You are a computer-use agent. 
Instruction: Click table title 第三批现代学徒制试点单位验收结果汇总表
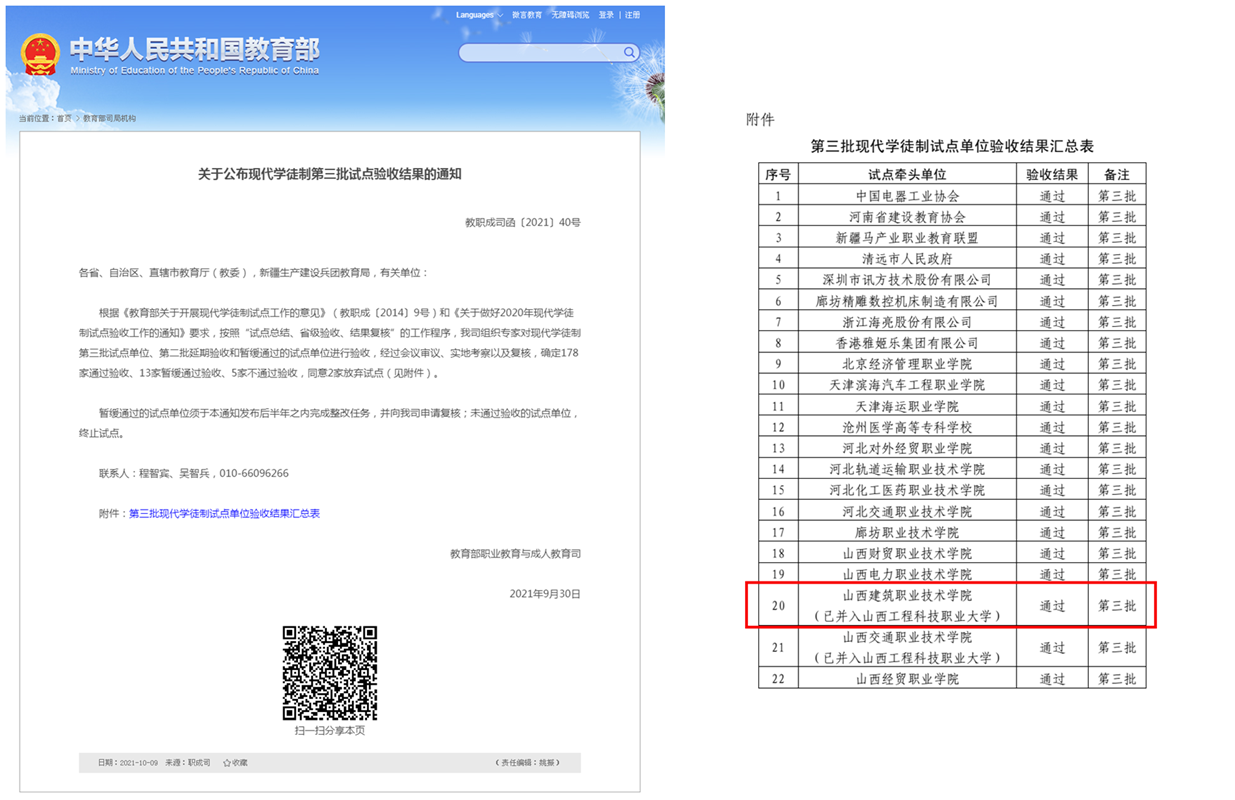952,145
